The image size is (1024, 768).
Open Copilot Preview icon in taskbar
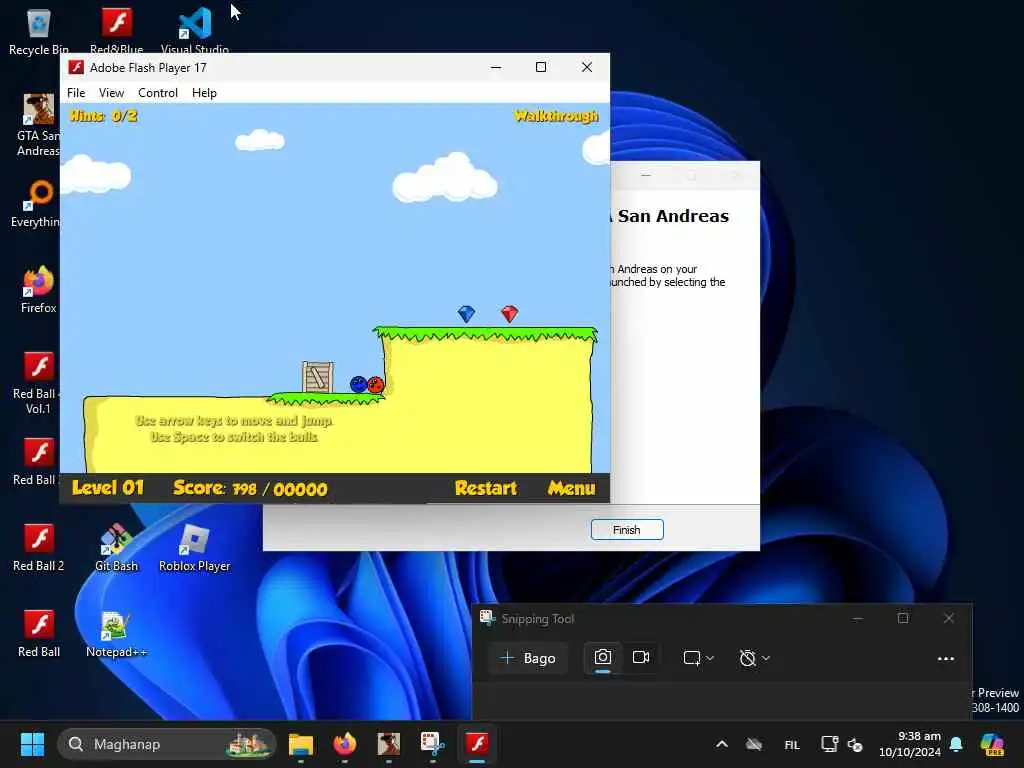pyautogui.click(x=992, y=744)
